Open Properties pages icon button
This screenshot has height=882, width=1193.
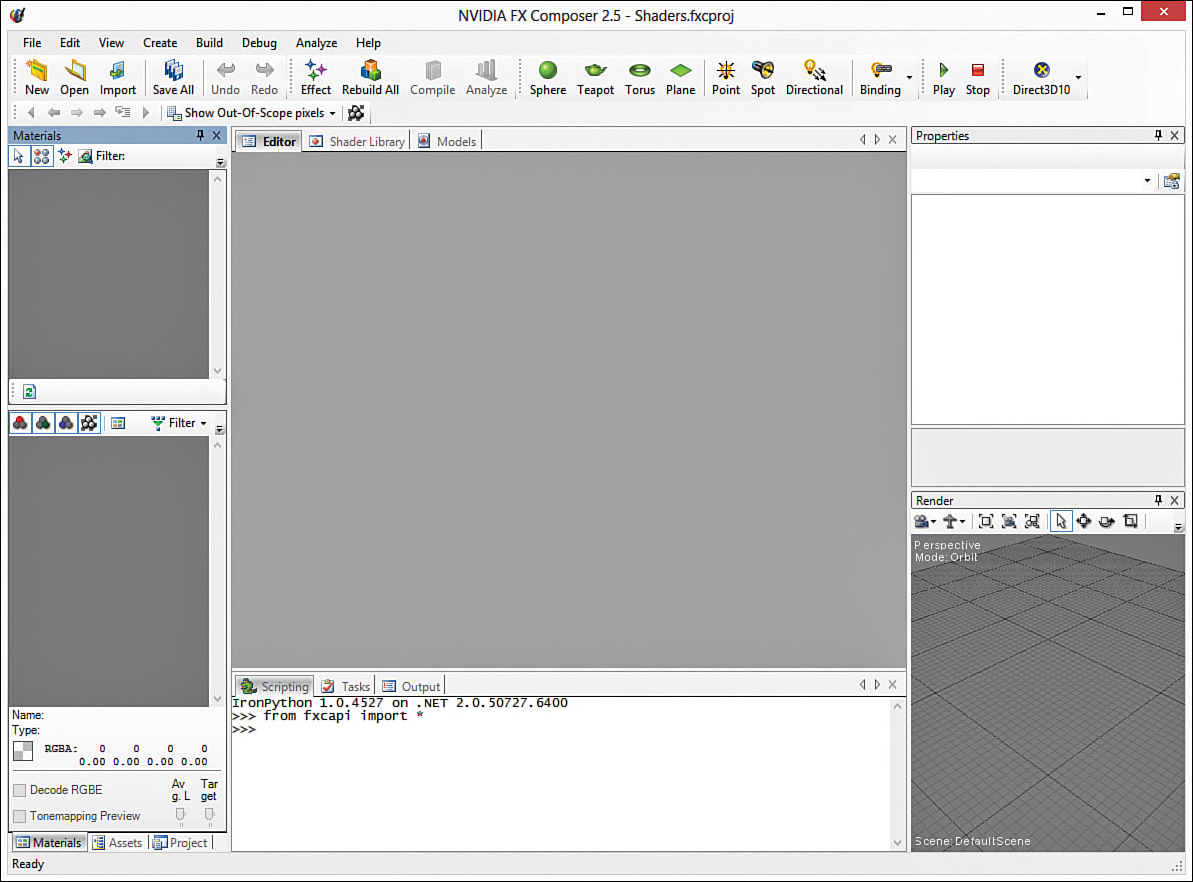tap(1172, 181)
